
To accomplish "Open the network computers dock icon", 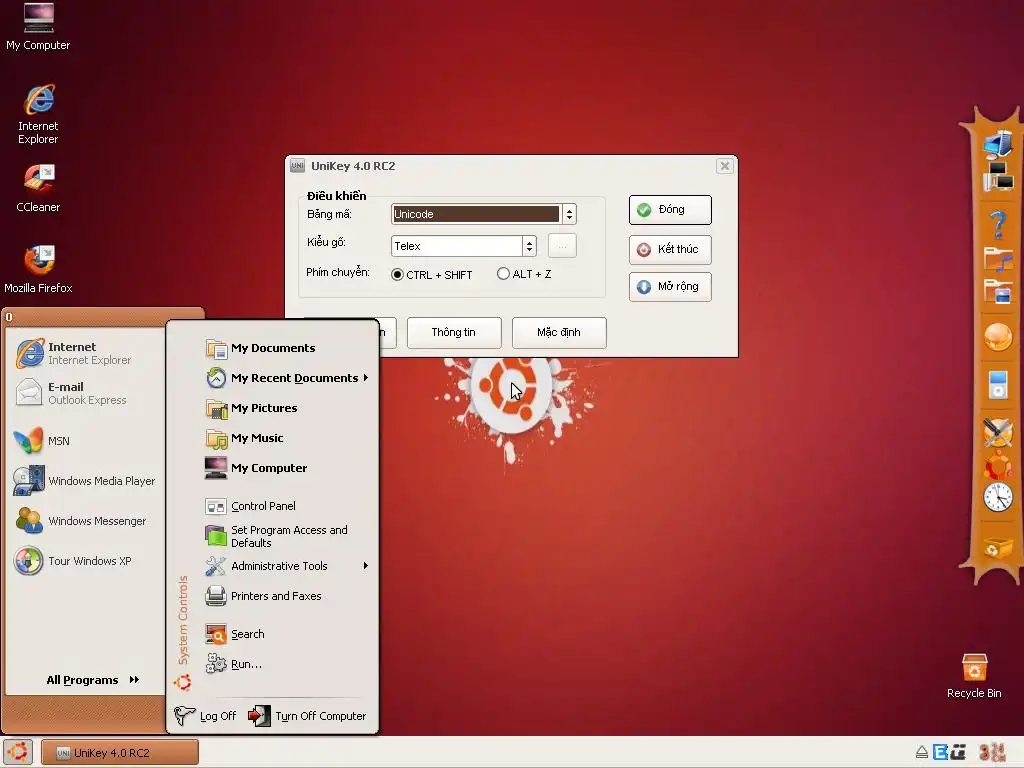I will 998,176.
